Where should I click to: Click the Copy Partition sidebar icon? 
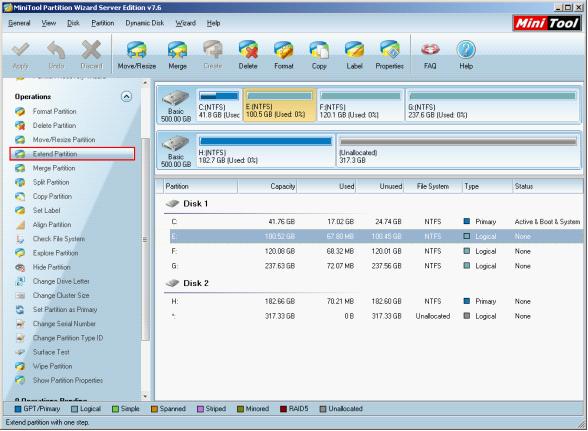20,197
